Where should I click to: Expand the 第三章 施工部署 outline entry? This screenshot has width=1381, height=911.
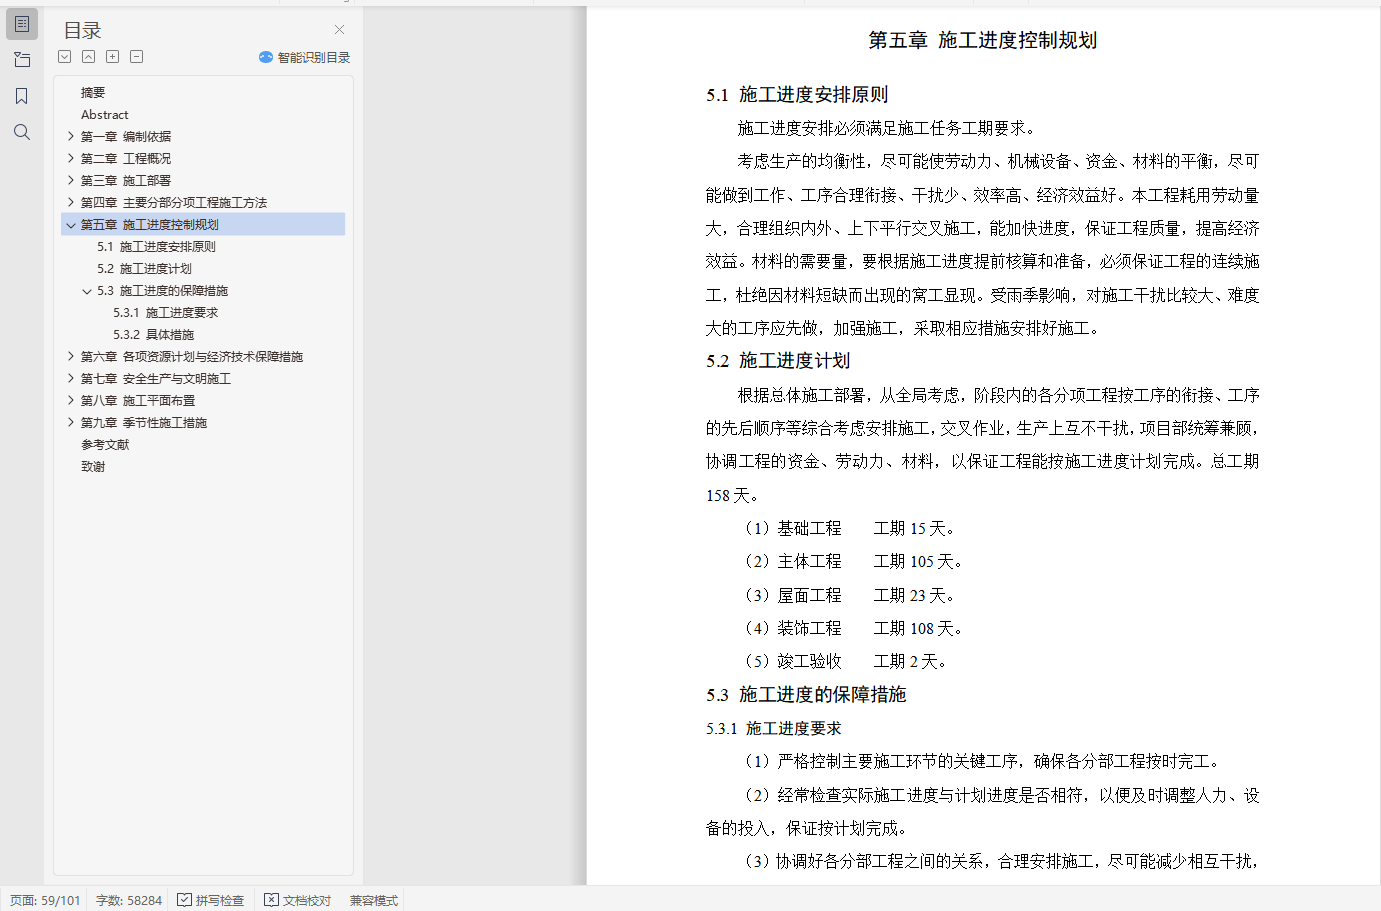click(x=71, y=180)
